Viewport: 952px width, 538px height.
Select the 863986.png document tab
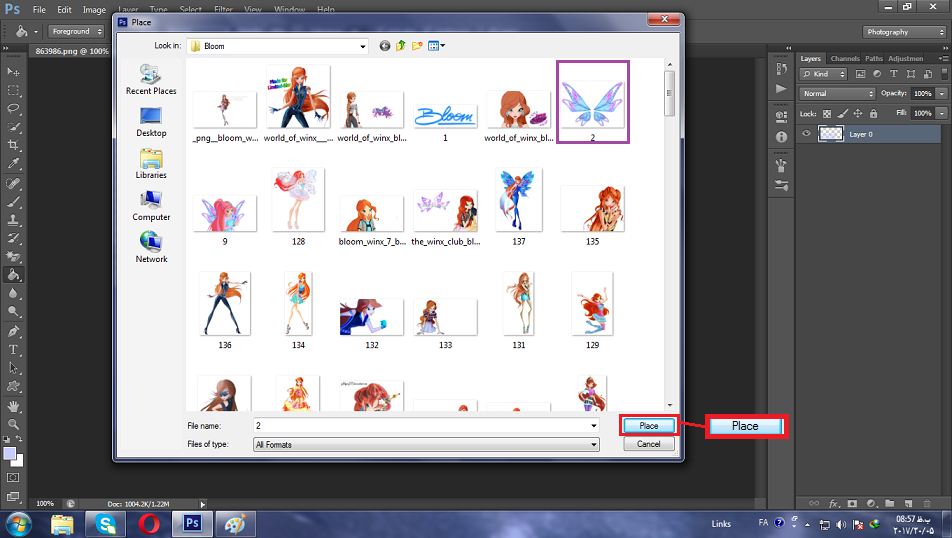click(72, 52)
